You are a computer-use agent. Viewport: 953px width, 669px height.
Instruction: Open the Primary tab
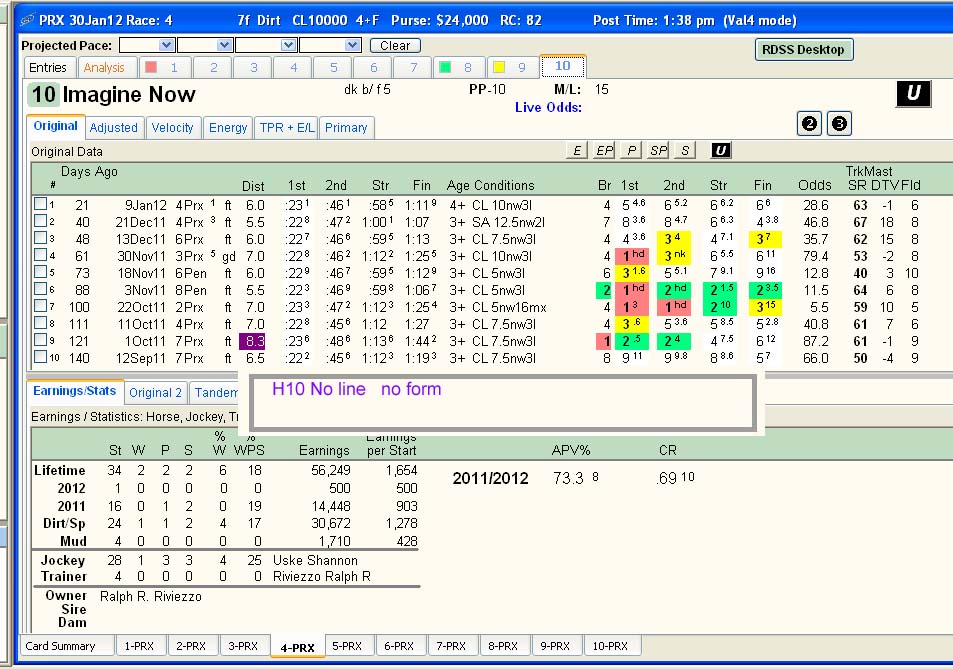click(x=346, y=128)
